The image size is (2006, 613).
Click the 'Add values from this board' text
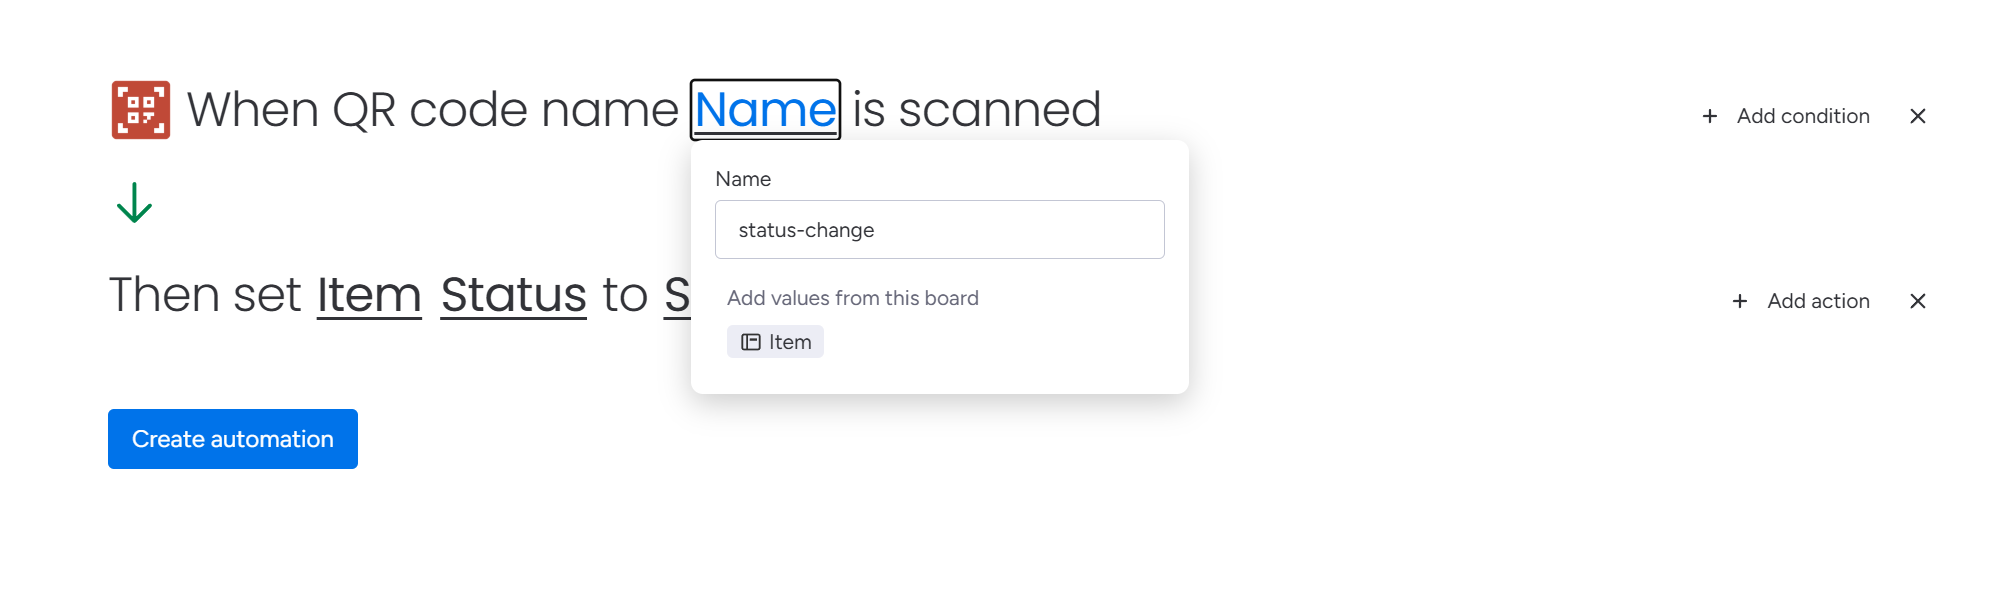click(852, 298)
